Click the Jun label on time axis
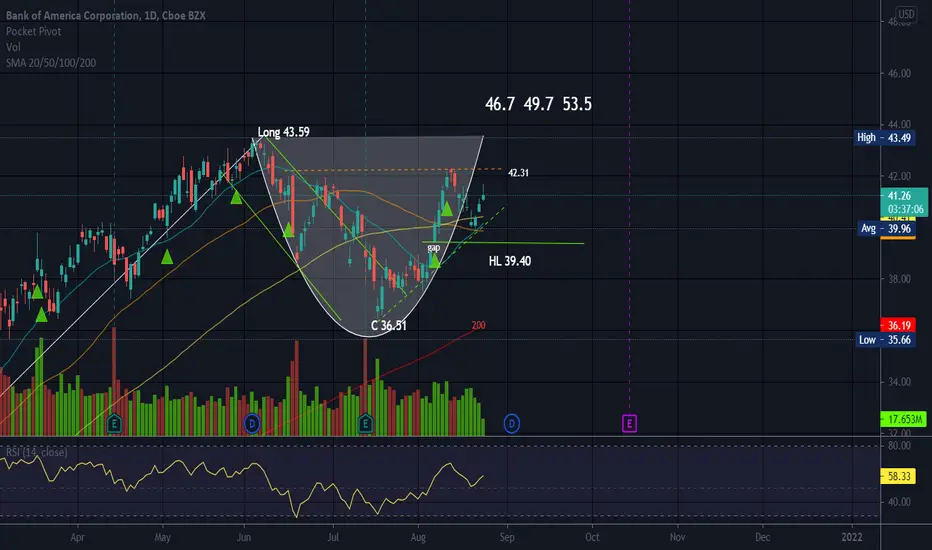The width and height of the screenshot is (932, 550). (x=244, y=537)
